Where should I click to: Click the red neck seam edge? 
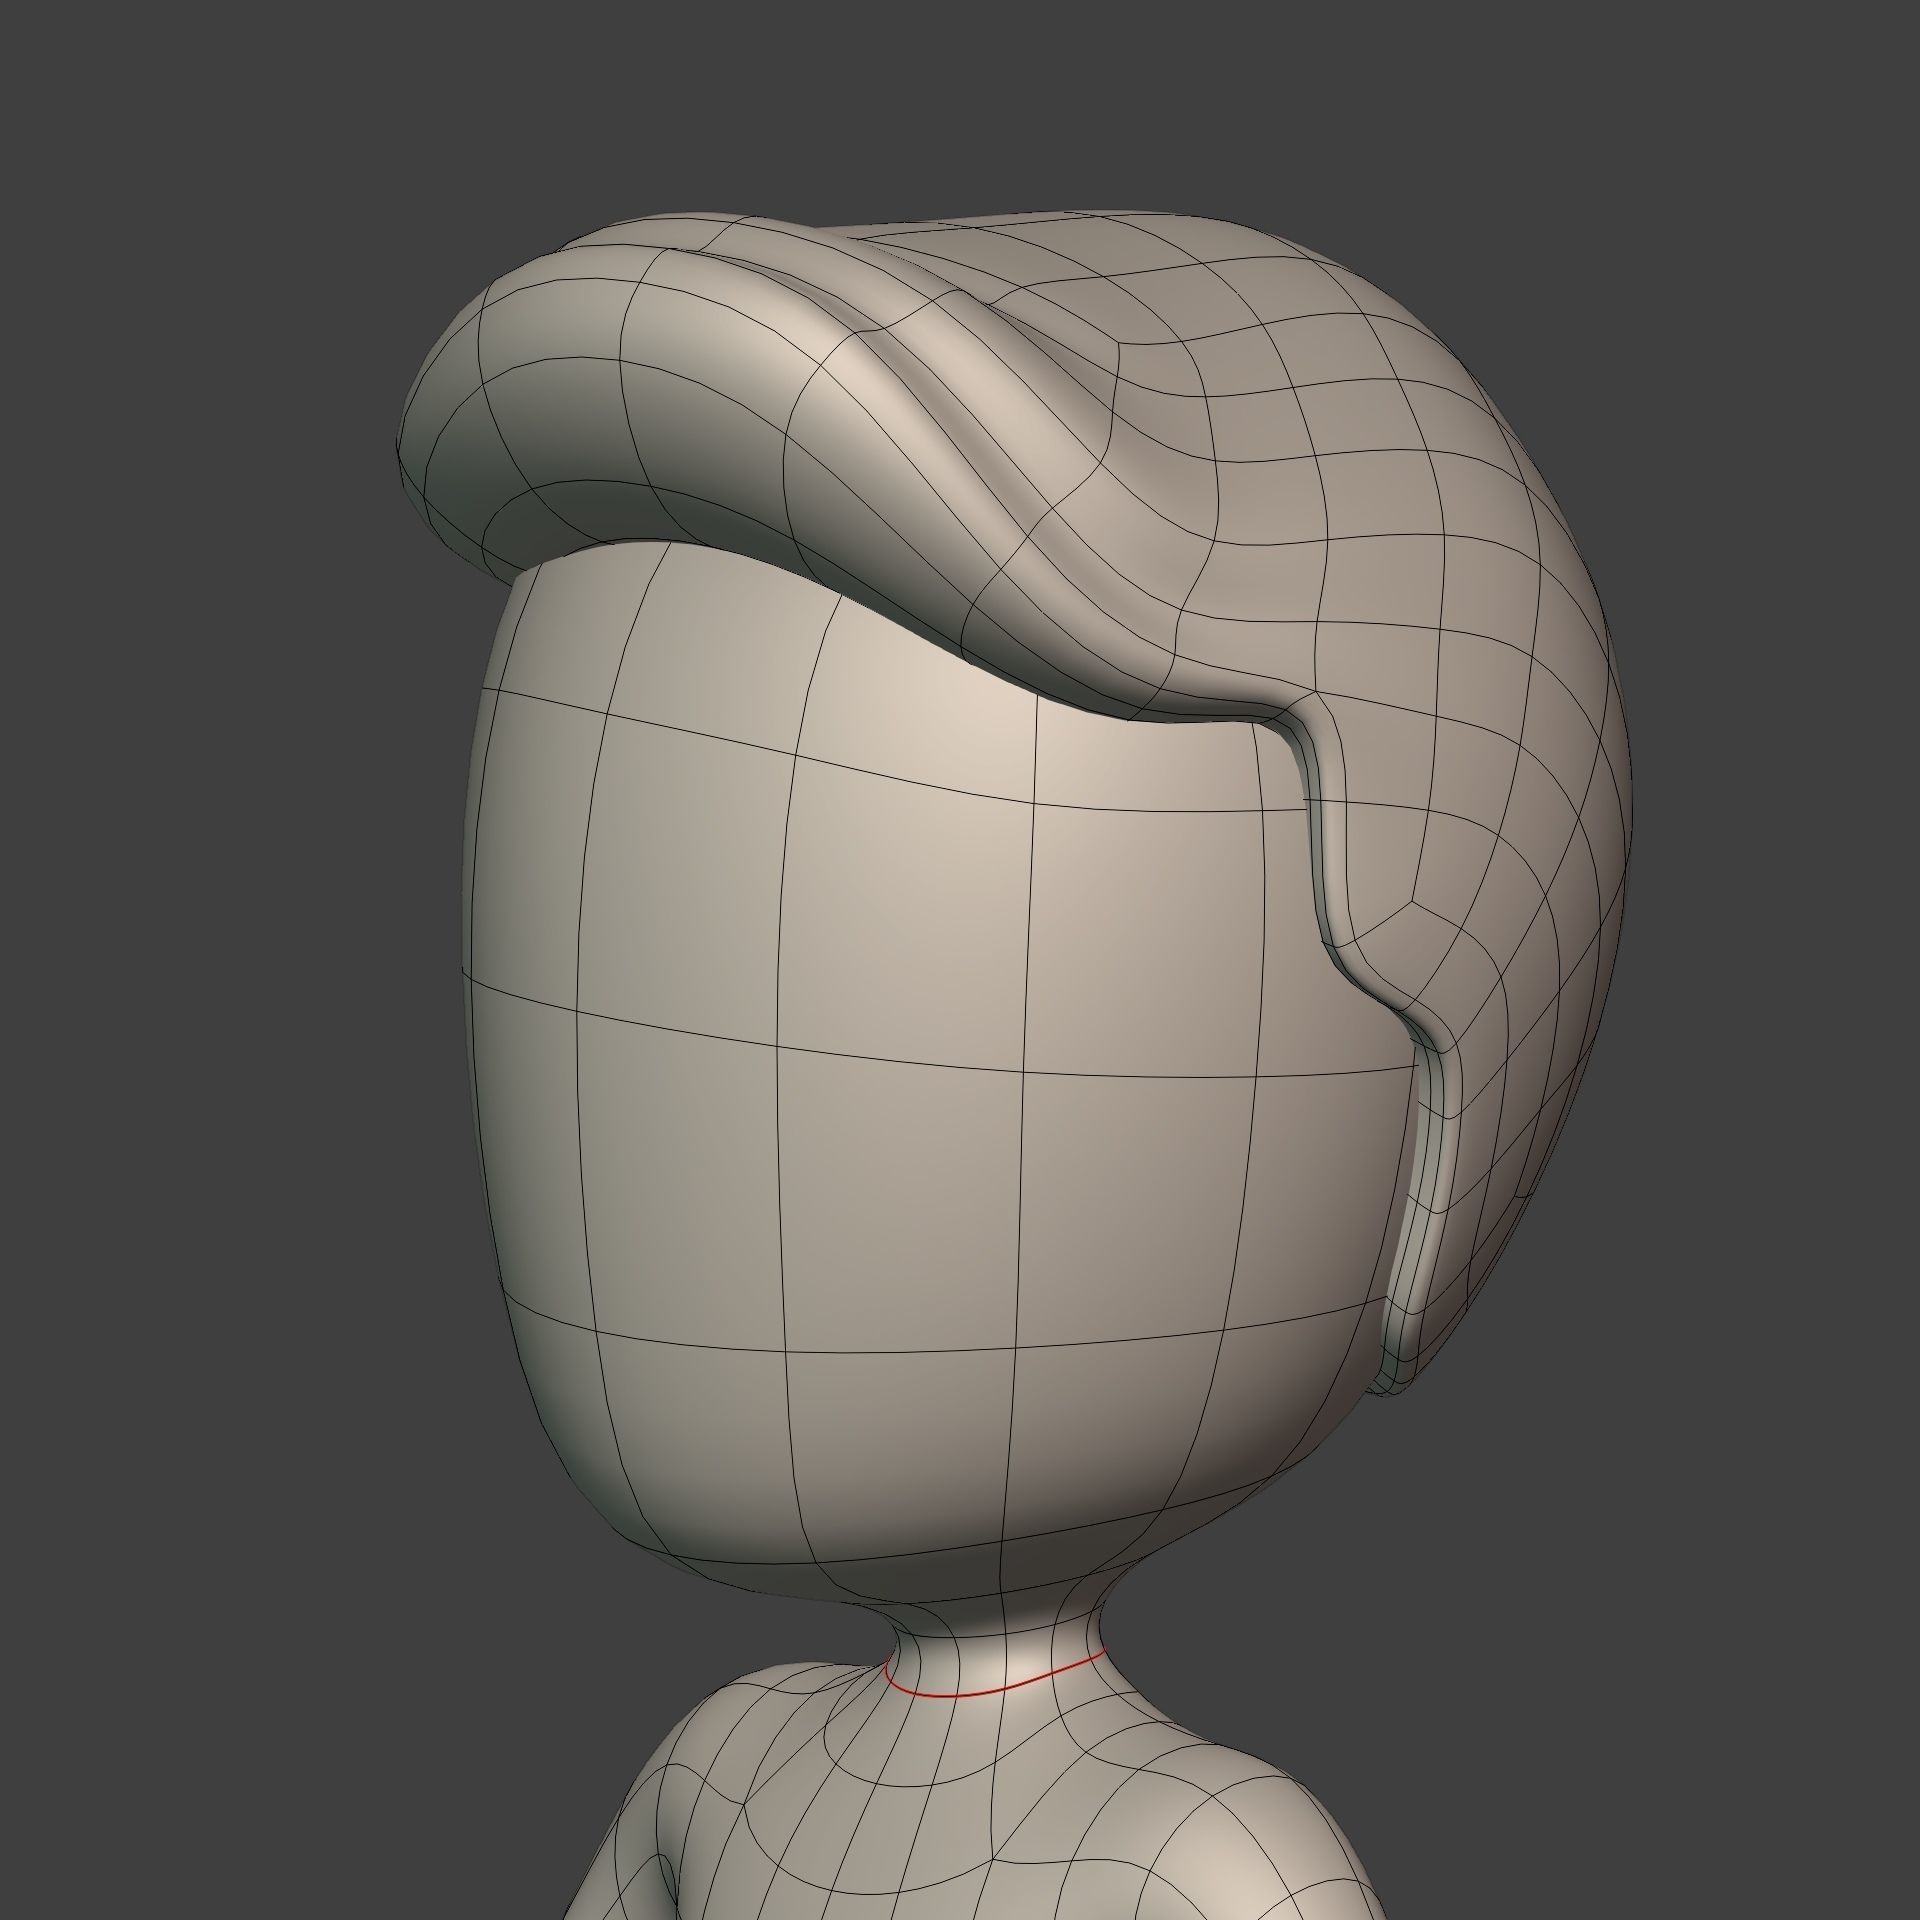click(975, 1694)
